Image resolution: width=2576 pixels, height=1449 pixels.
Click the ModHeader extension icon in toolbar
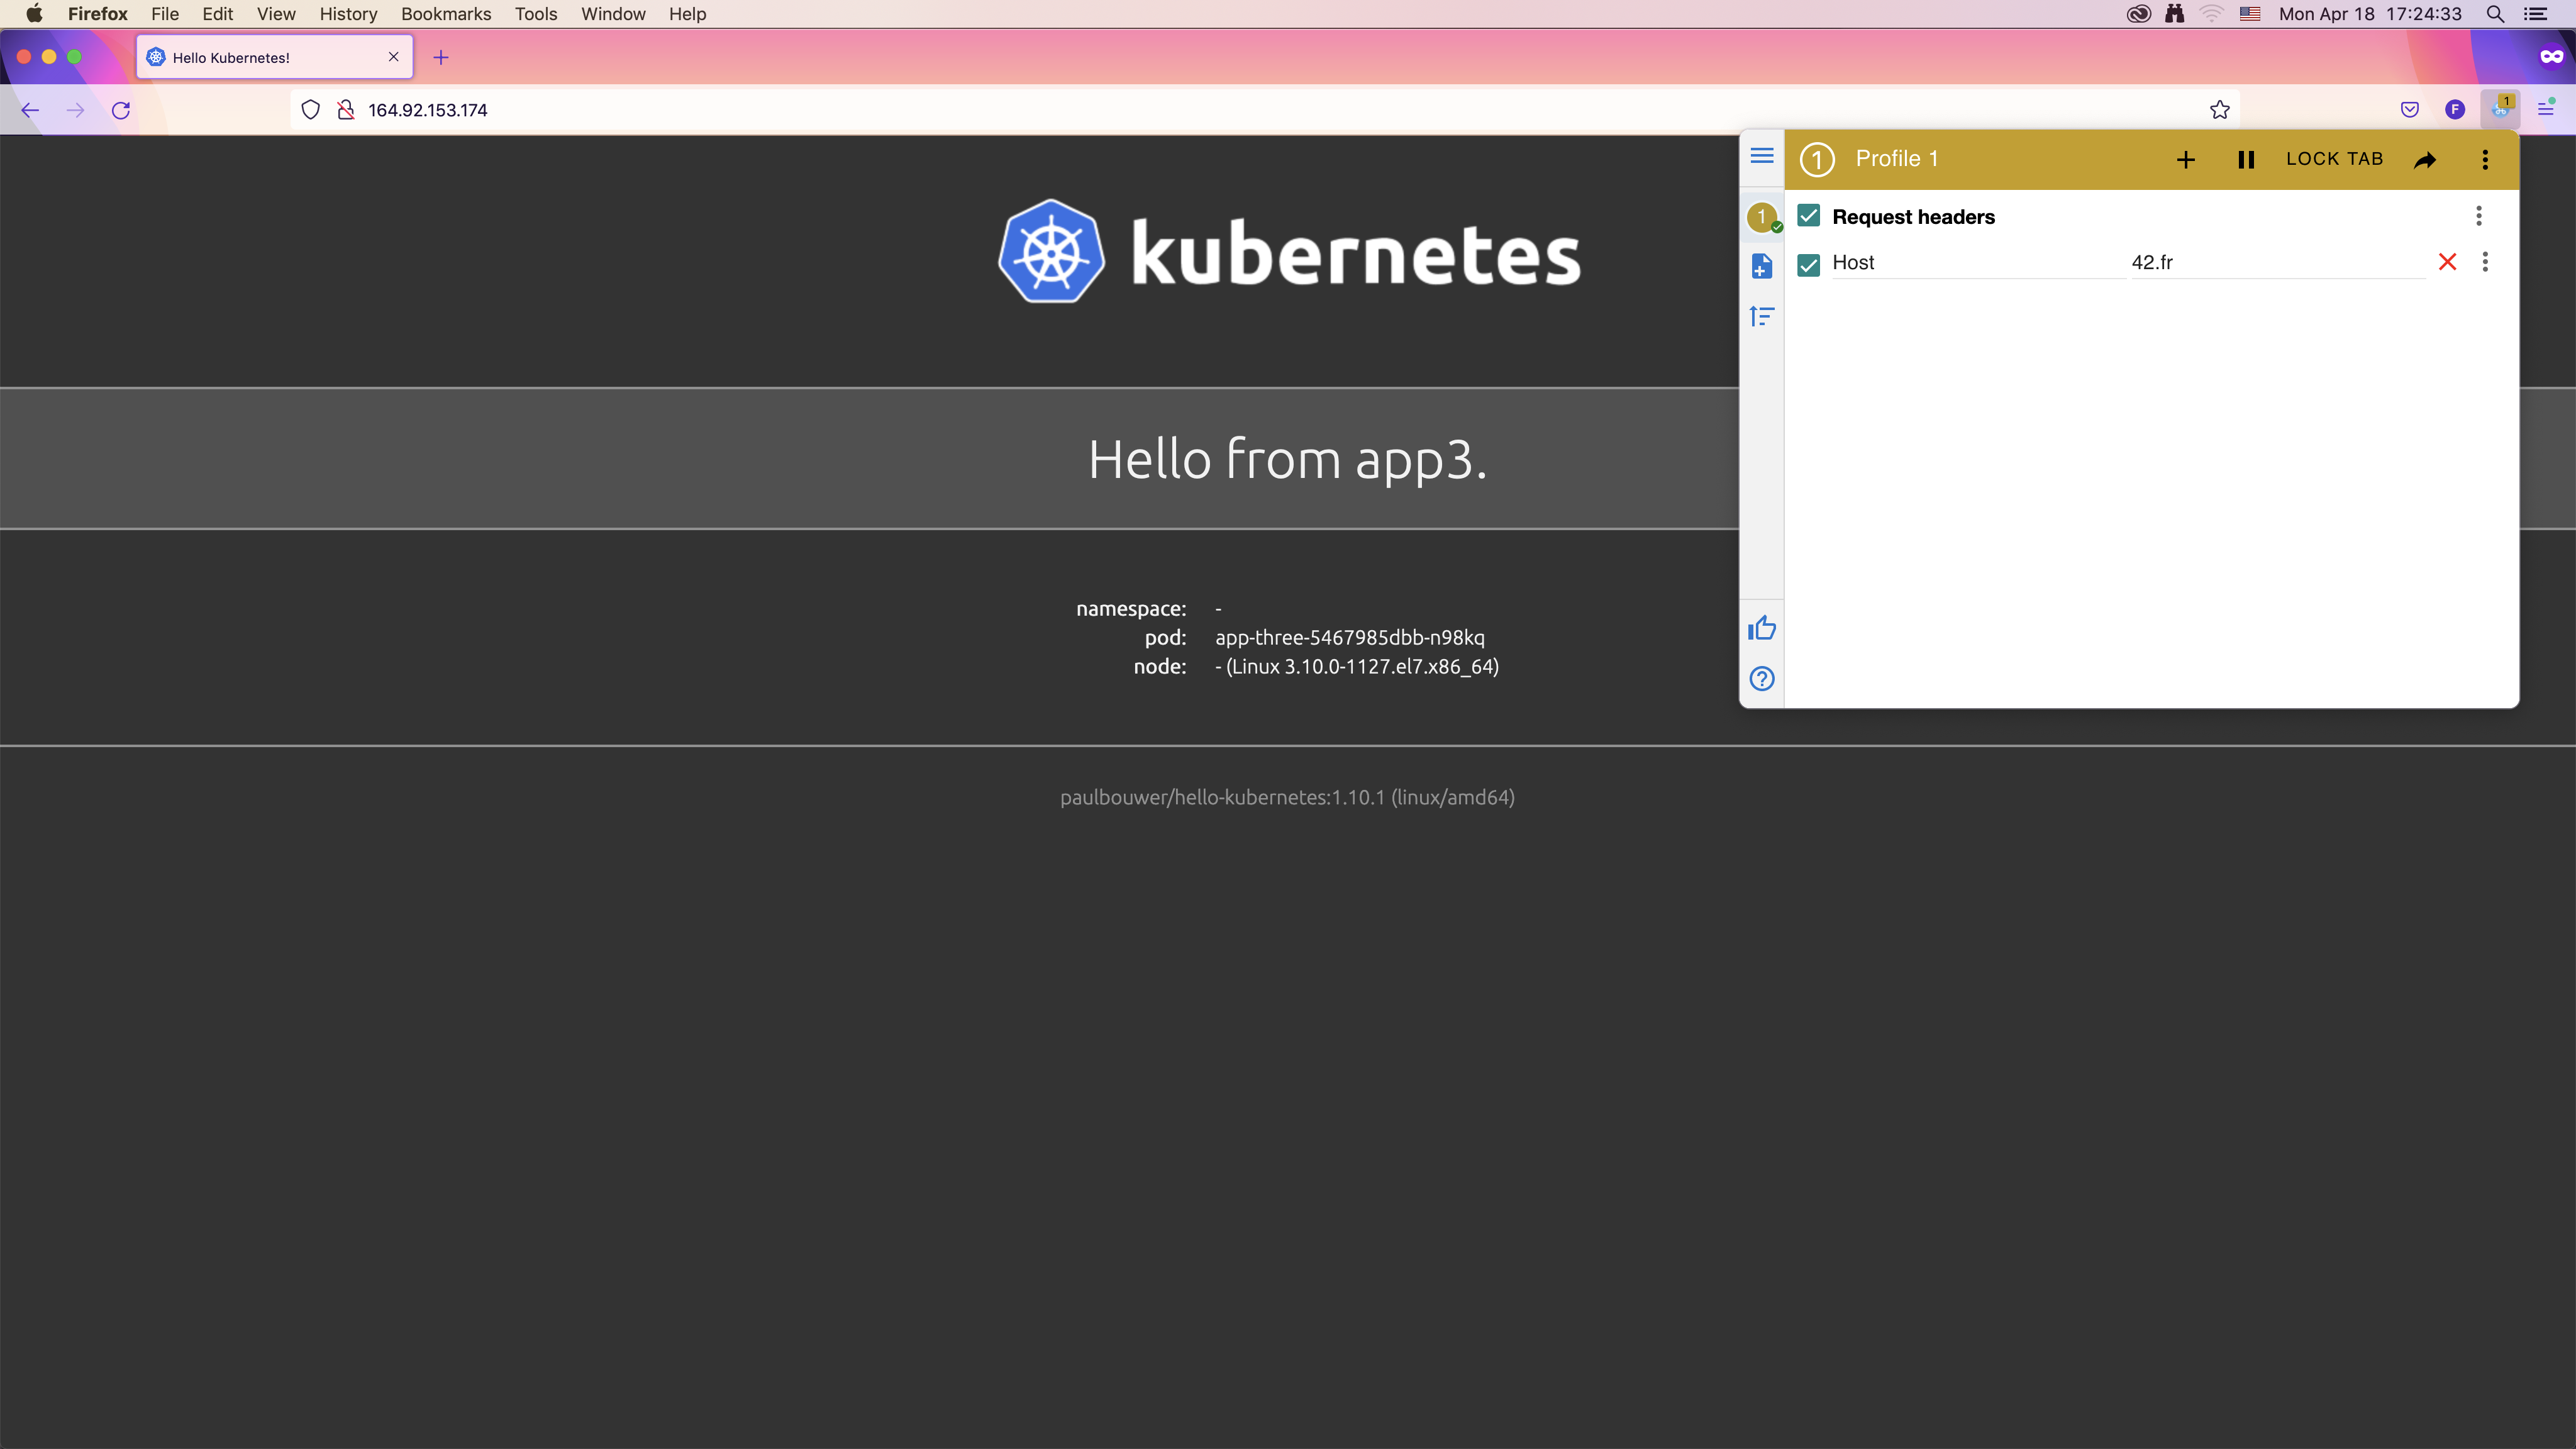(x=2502, y=109)
